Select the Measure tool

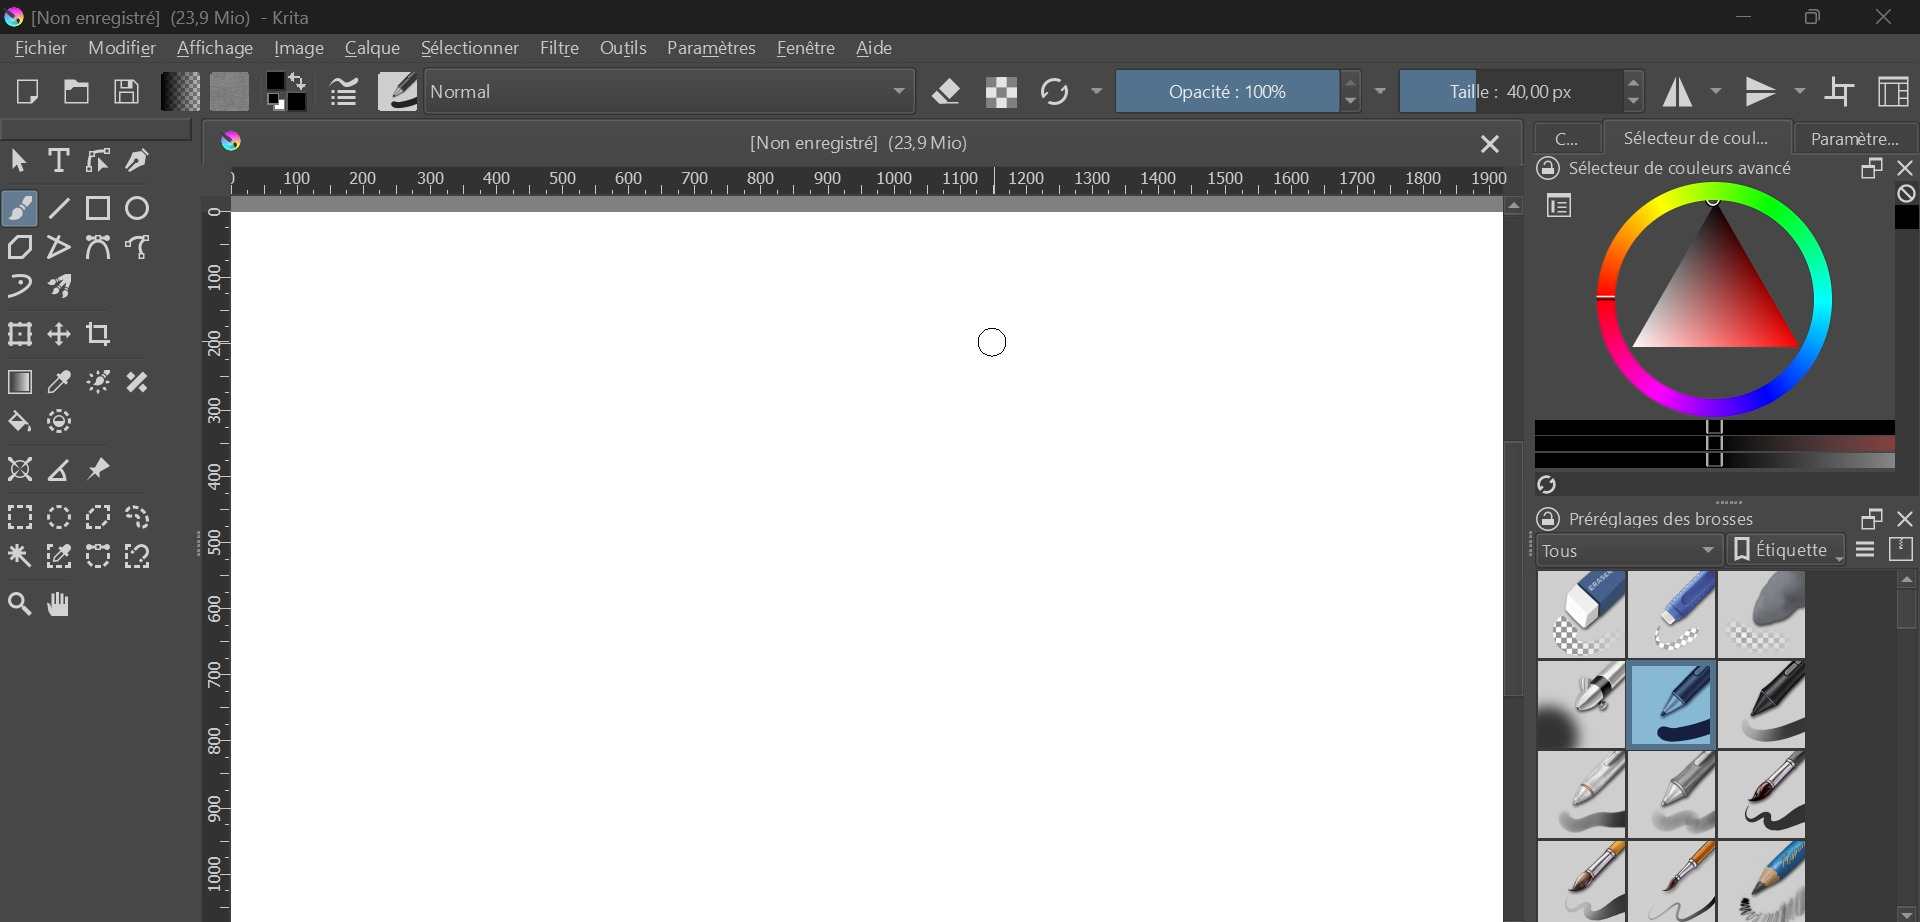tap(59, 469)
